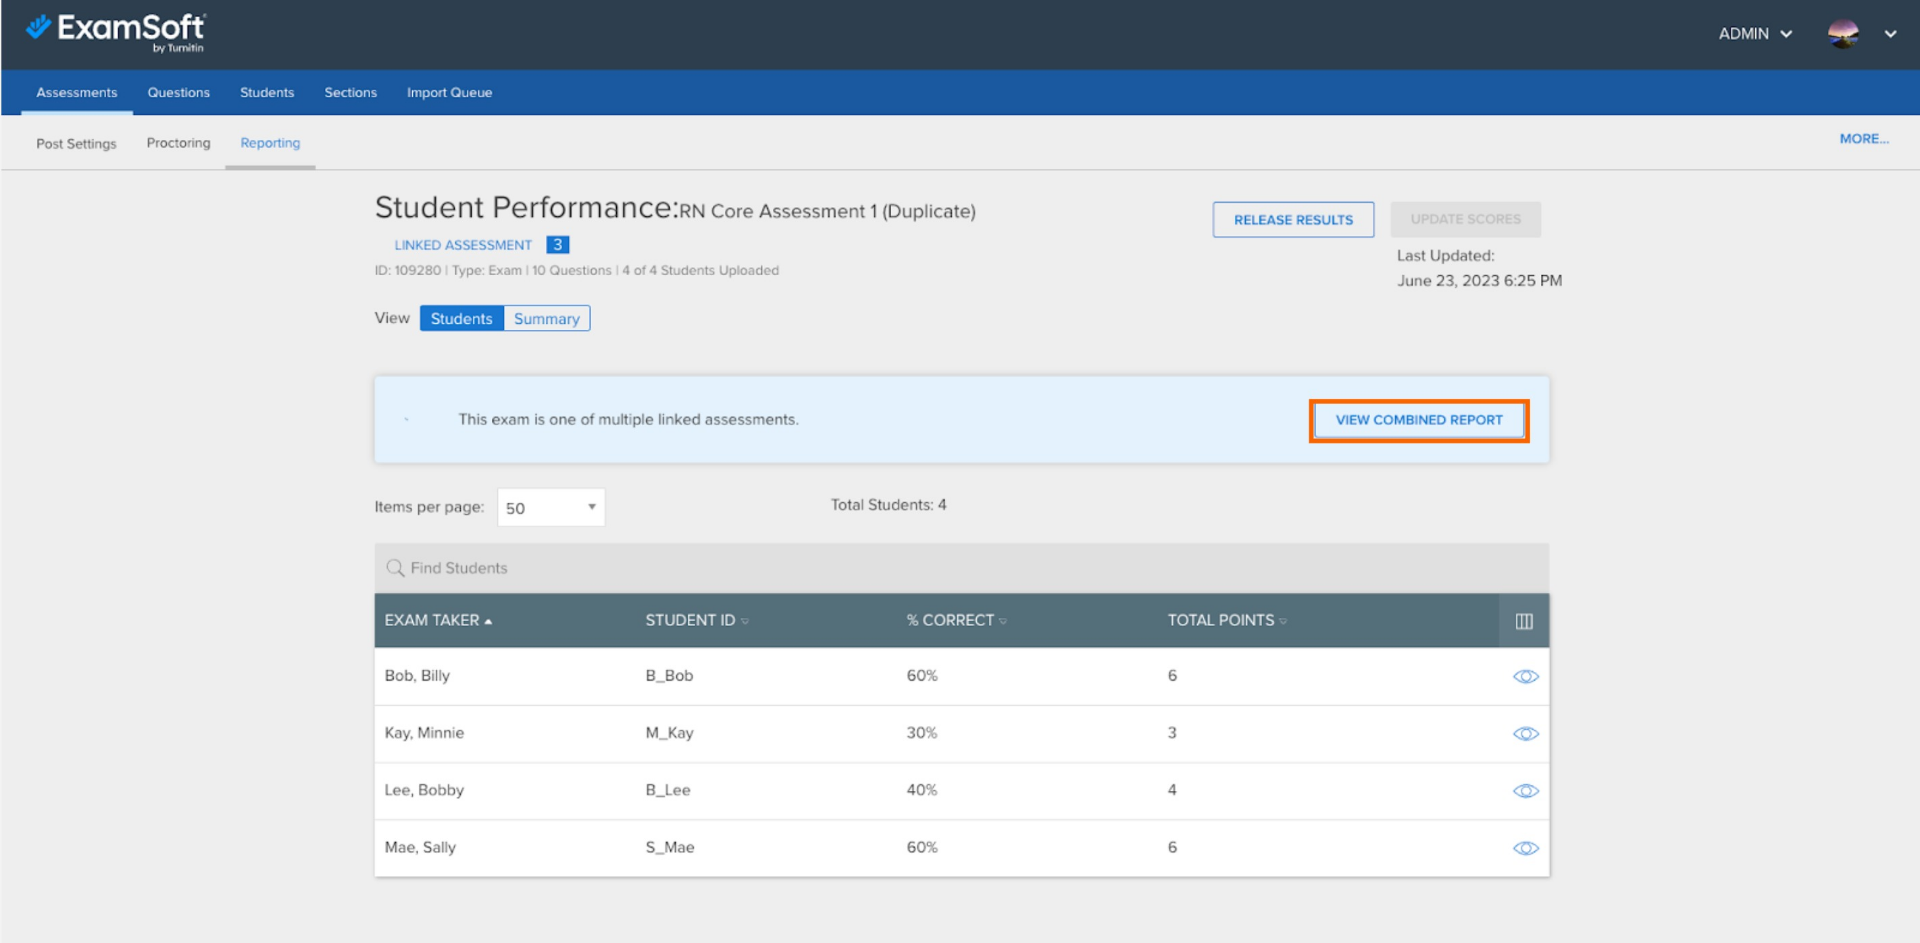Open the Items per page dropdown
Image resolution: width=1920 pixels, height=943 pixels.
tap(550, 508)
